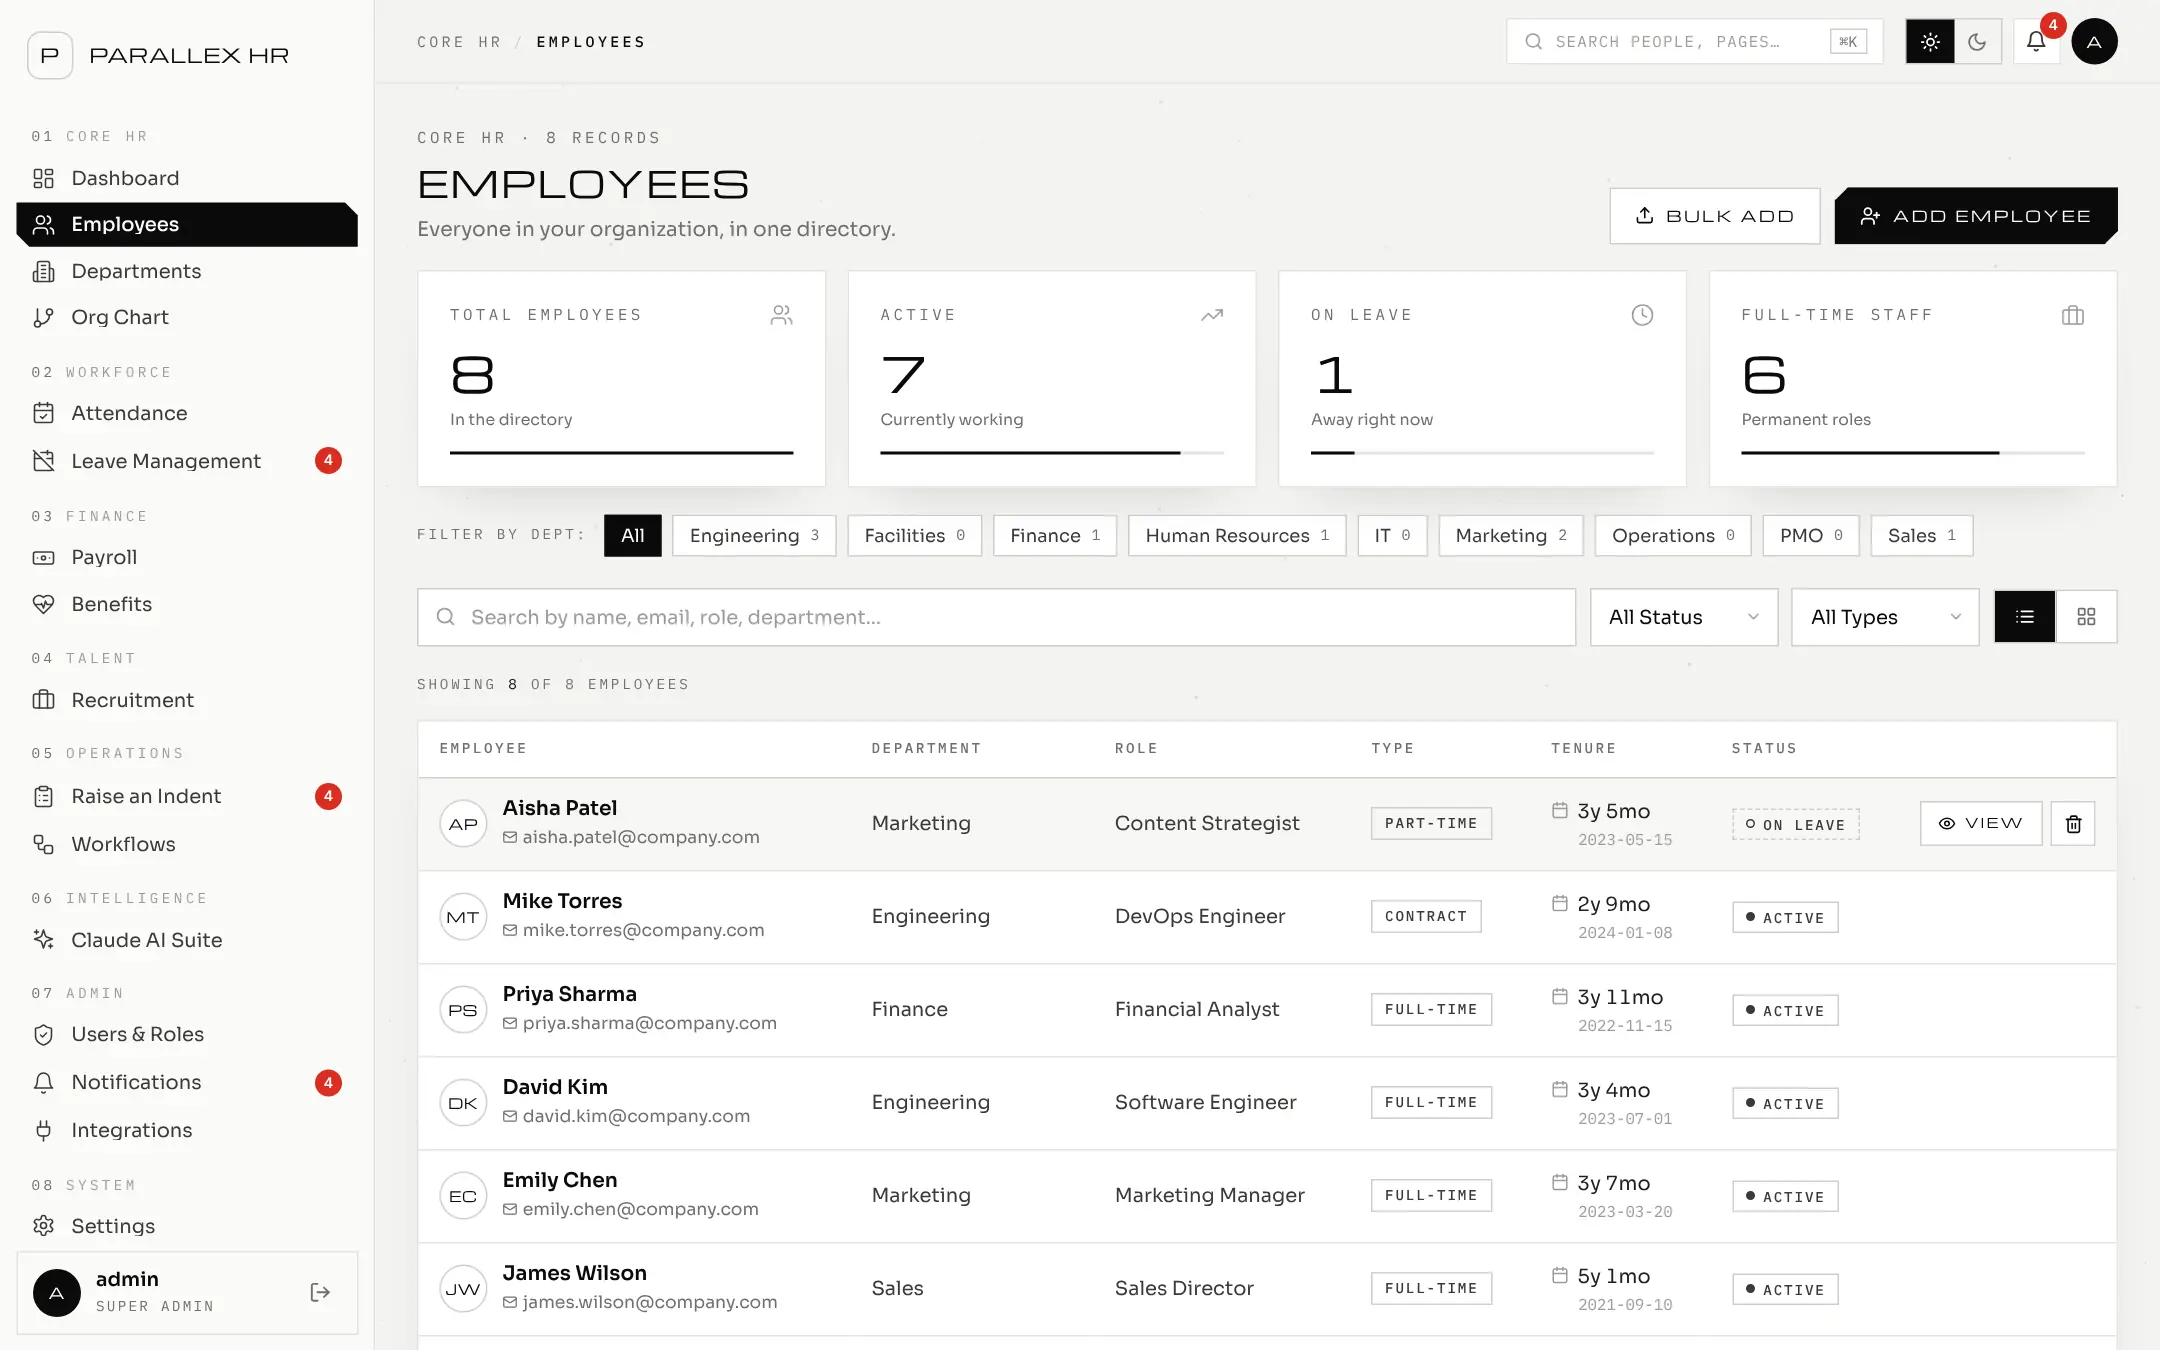Open the All Status dropdown
This screenshot has height=1350, width=2160.
pyautogui.click(x=1684, y=617)
